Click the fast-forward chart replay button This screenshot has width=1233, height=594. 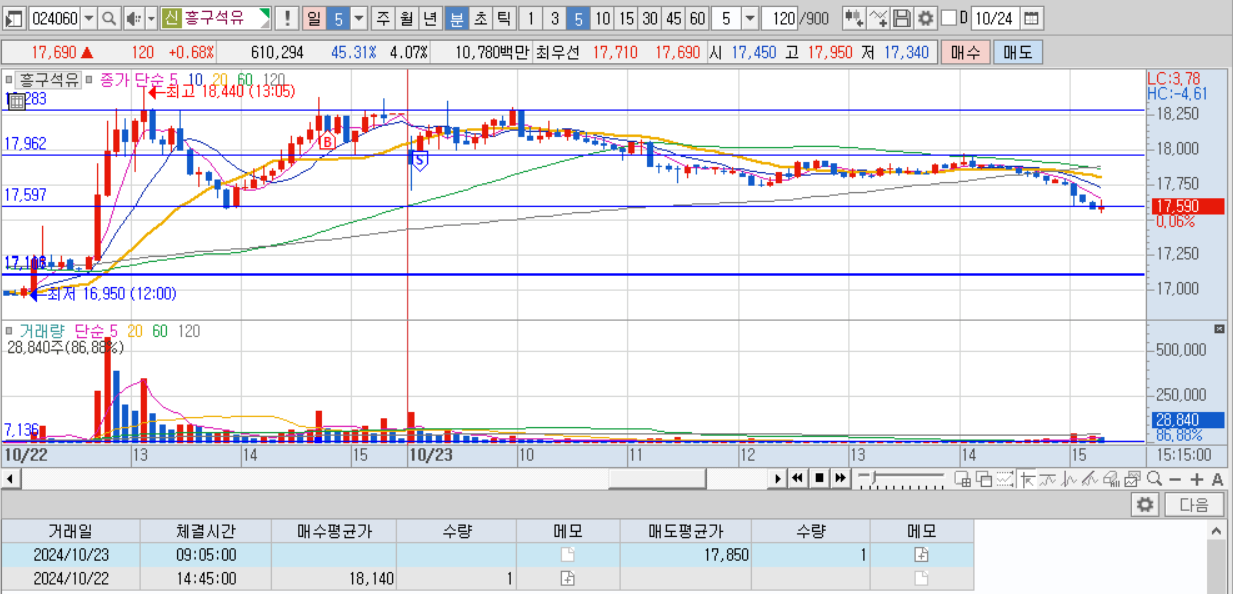tap(840, 478)
